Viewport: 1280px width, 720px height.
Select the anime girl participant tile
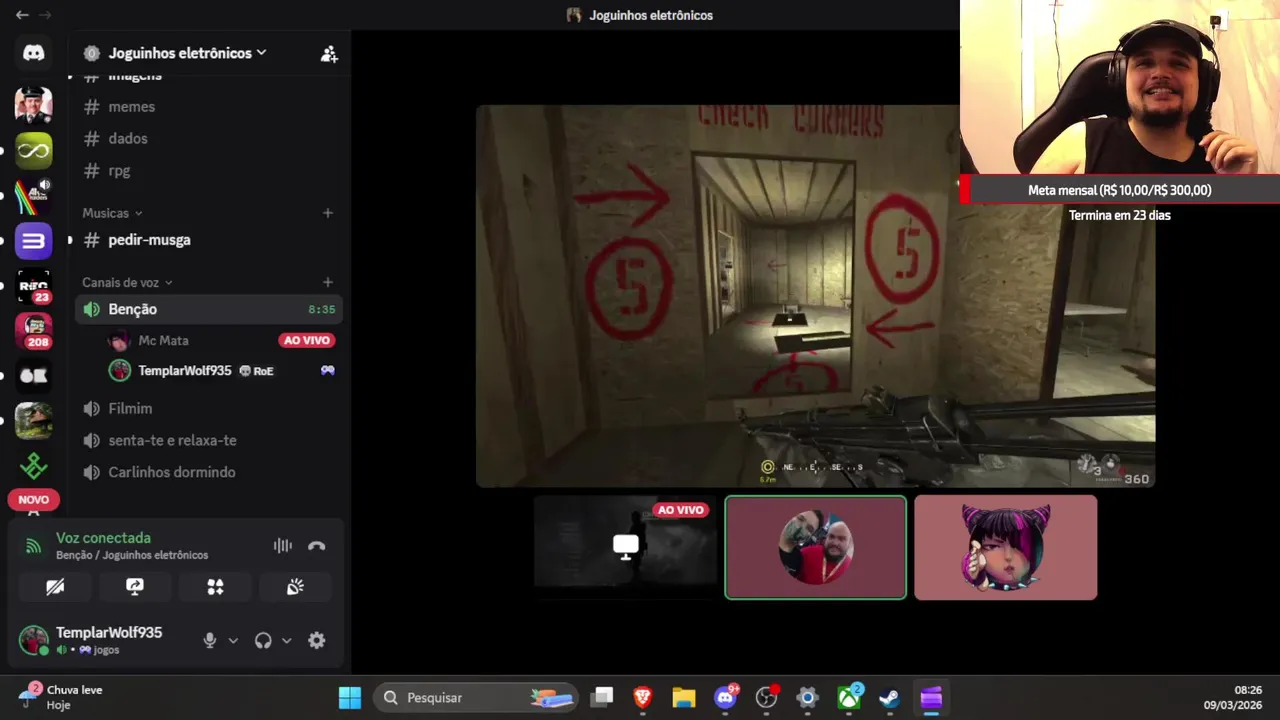1005,548
